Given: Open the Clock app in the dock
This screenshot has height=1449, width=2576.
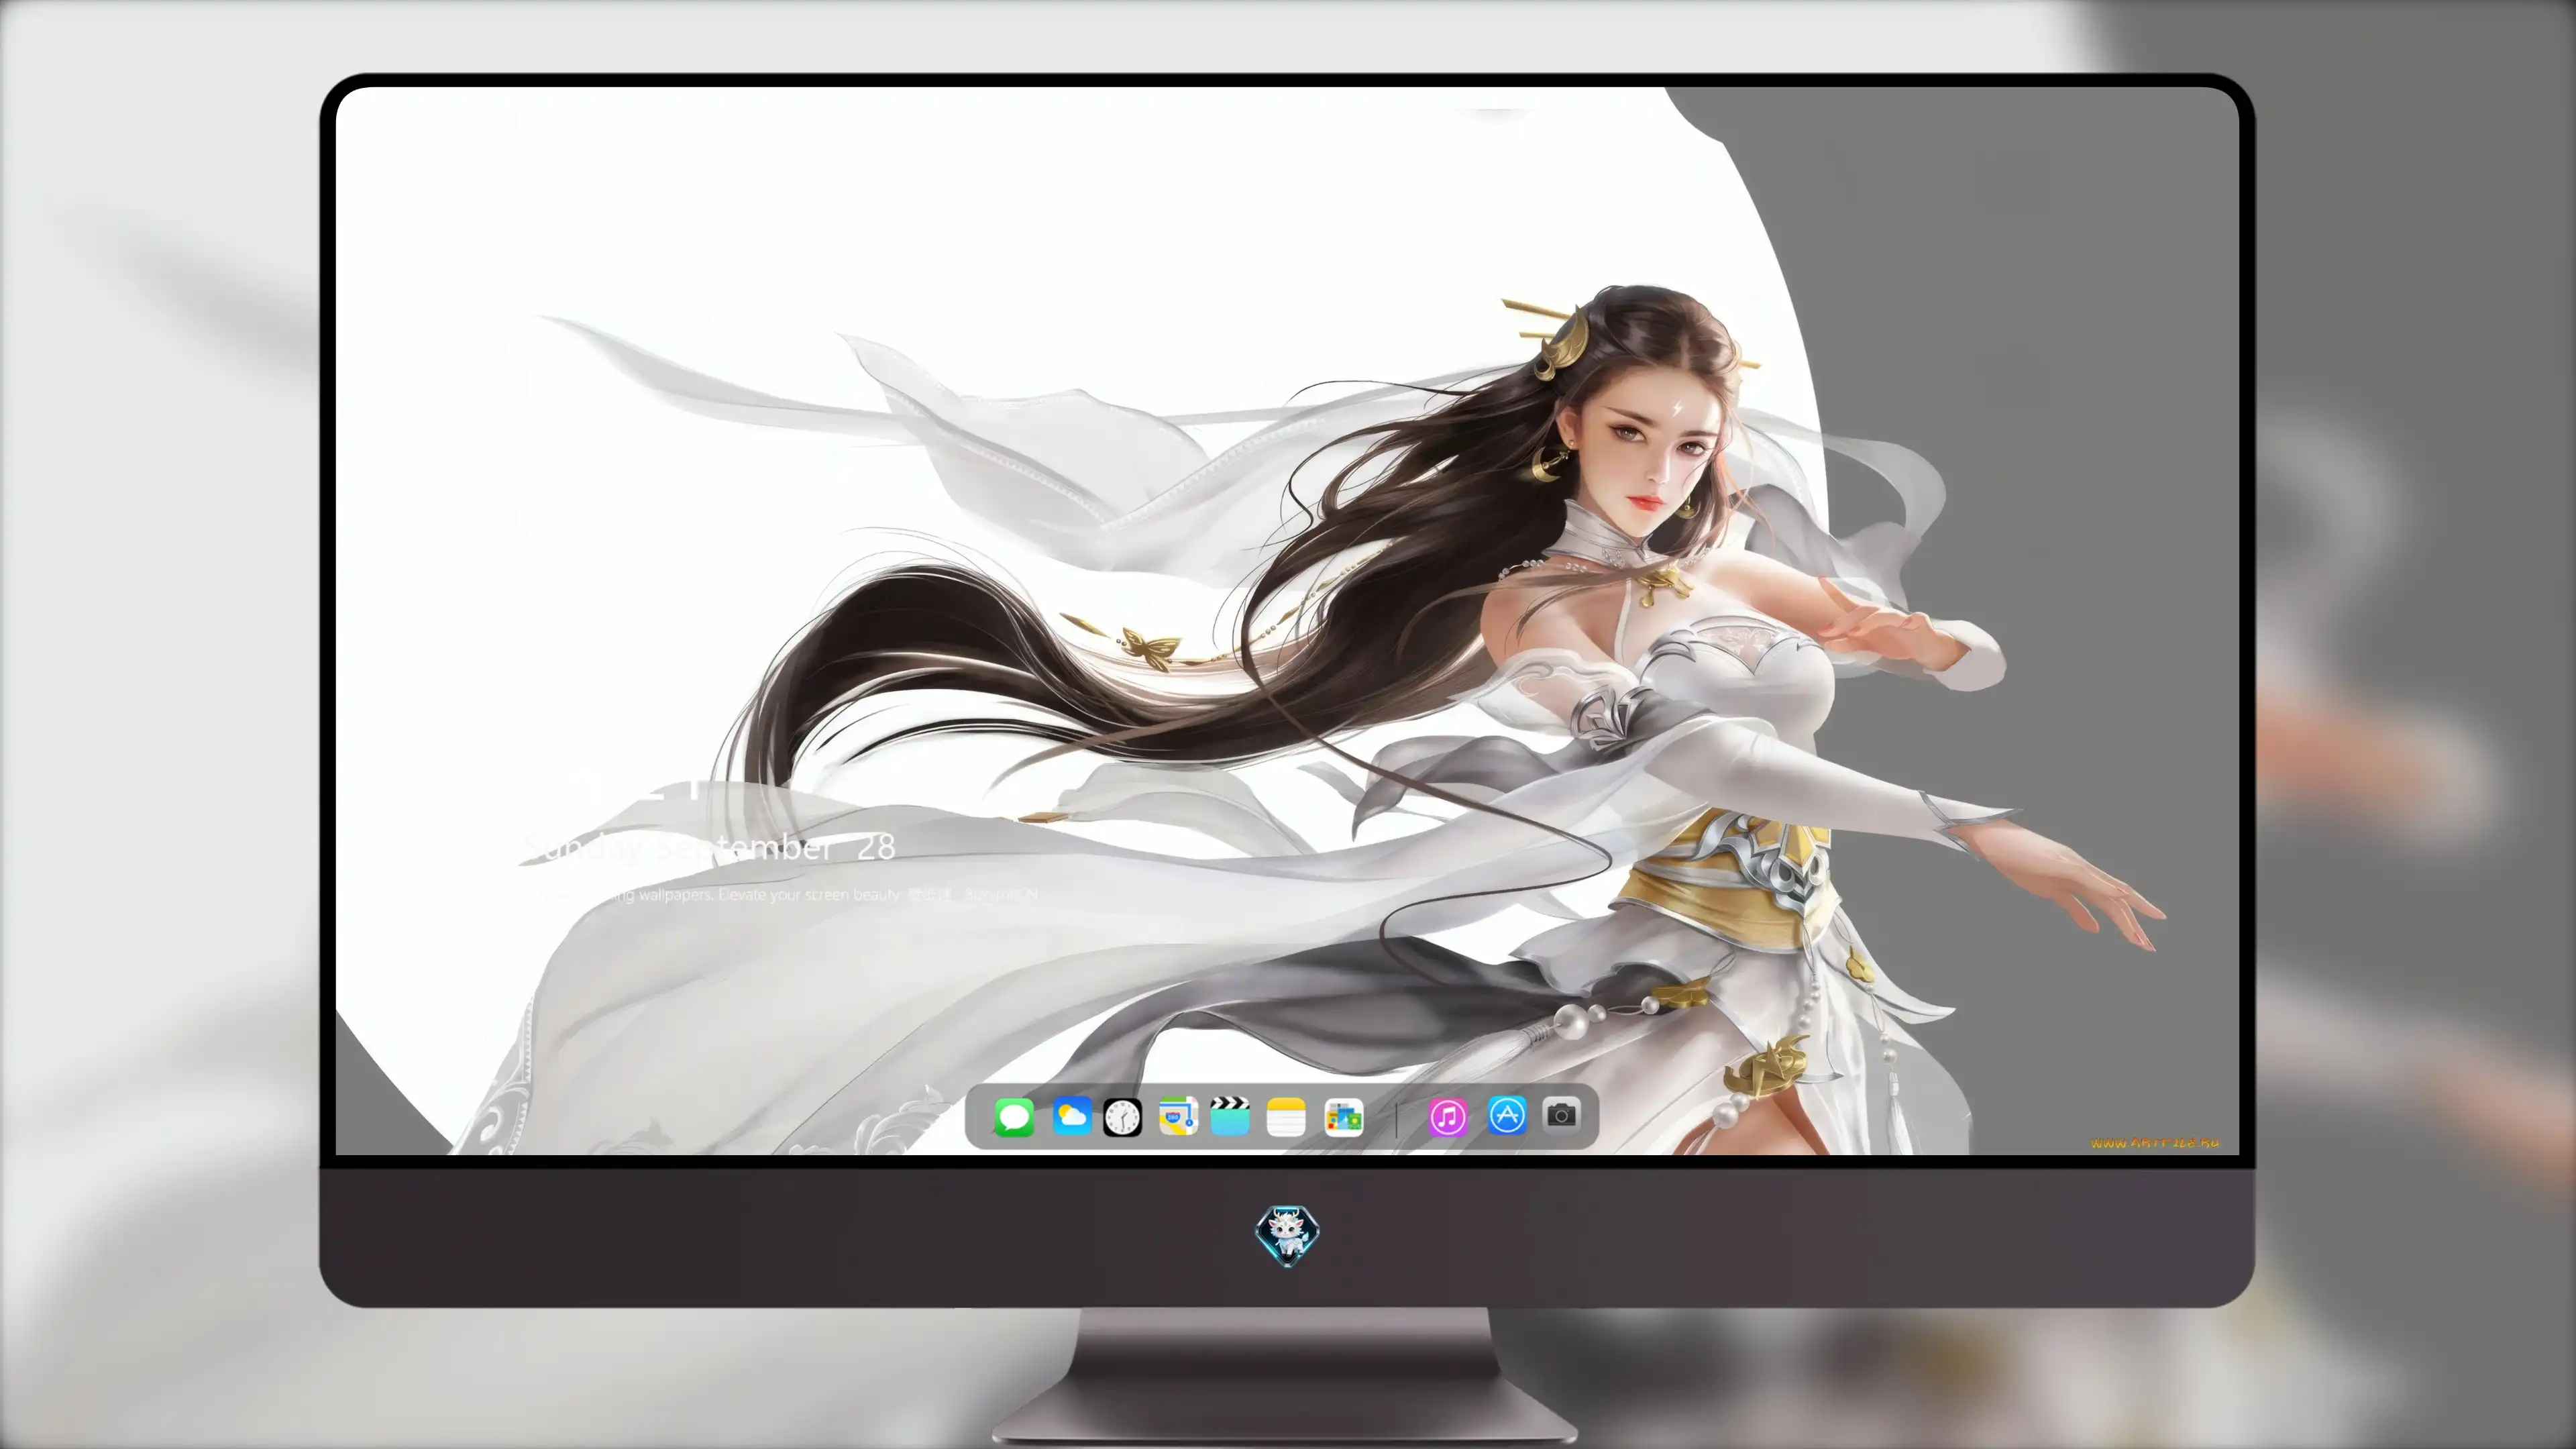Looking at the screenshot, I should pyautogui.click(x=1122, y=1117).
